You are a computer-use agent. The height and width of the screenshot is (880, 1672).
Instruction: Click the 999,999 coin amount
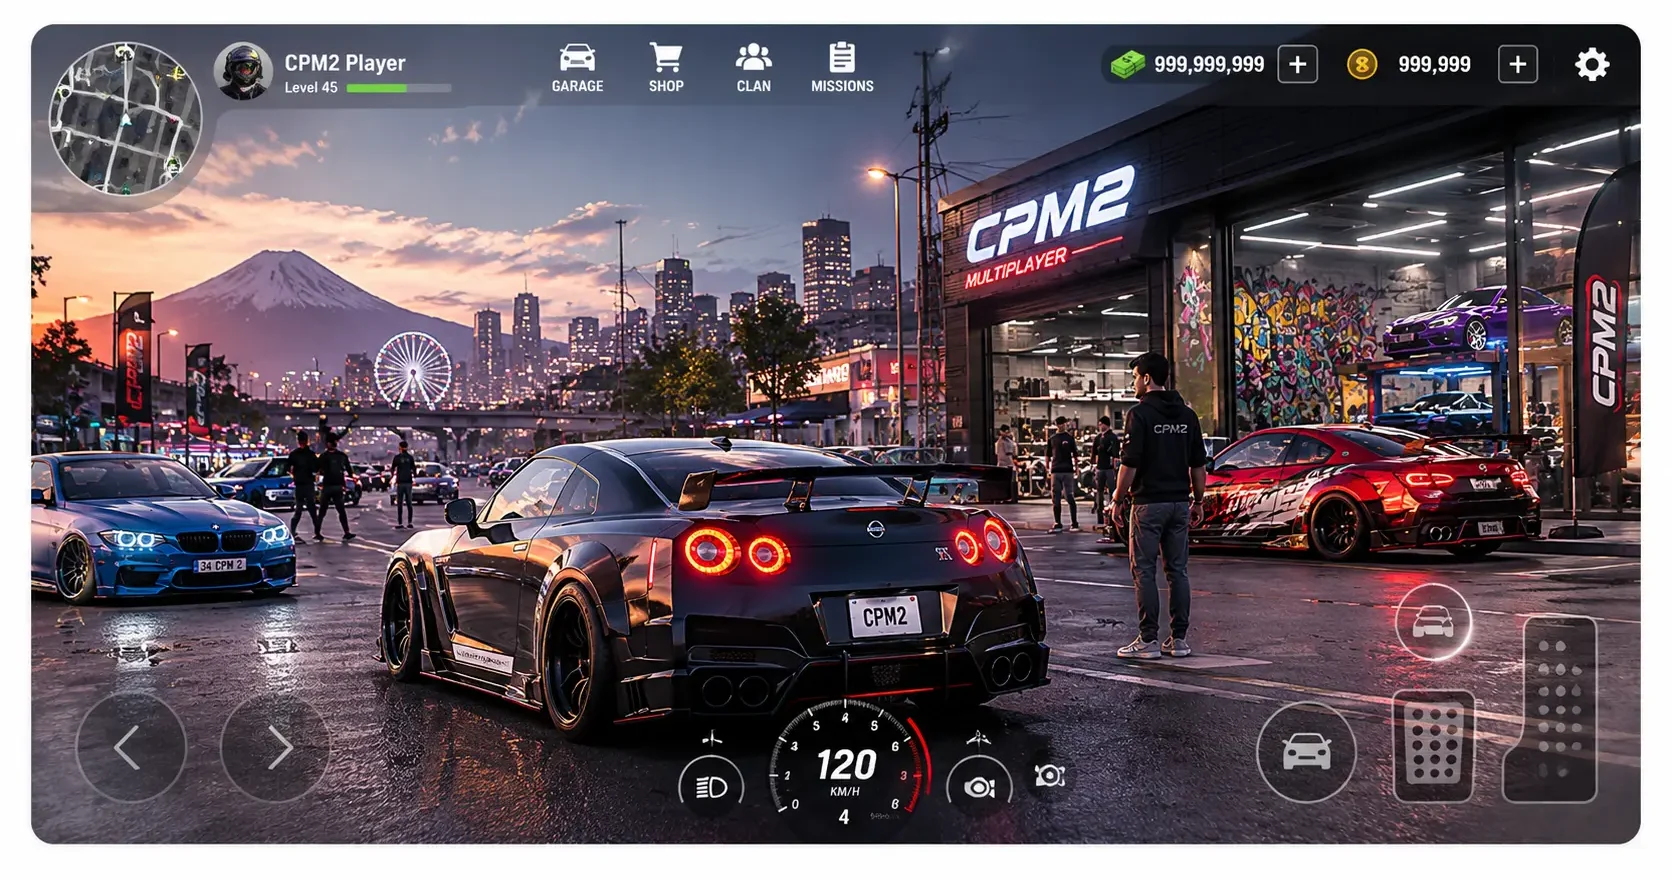pos(1434,65)
